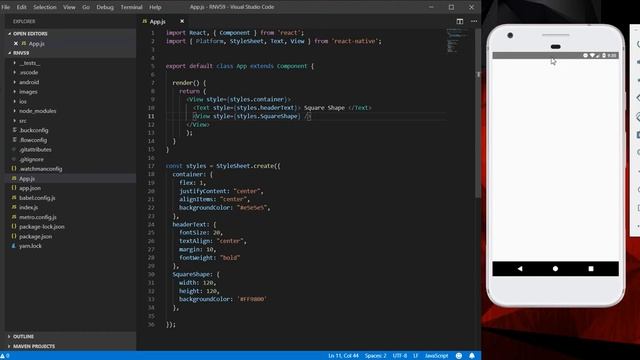This screenshot has width=640, height=360.
Task: Change the JavaScript language mode
Action: [436, 356]
